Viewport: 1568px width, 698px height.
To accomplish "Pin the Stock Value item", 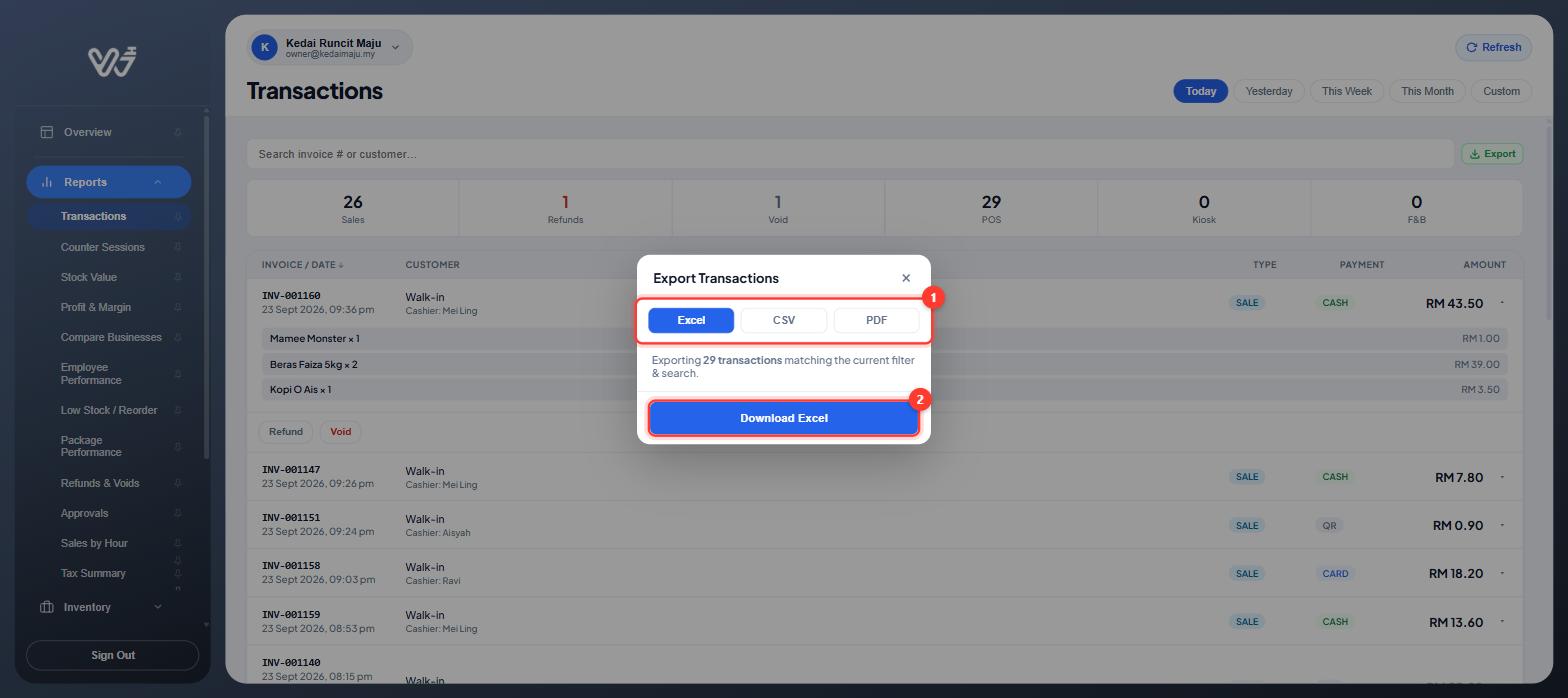I will (x=178, y=277).
